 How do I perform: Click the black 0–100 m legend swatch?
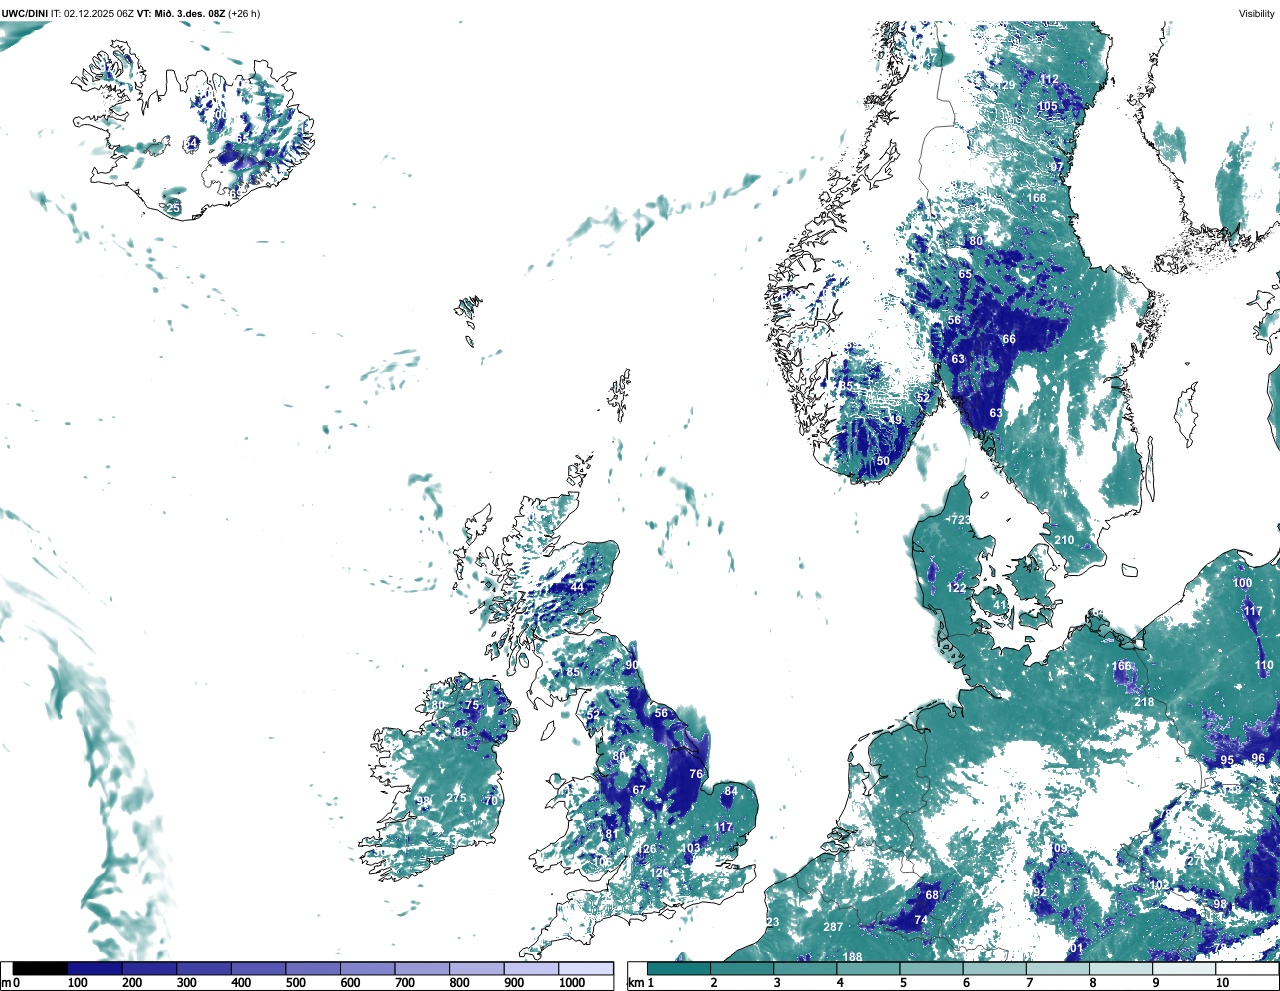[40, 968]
